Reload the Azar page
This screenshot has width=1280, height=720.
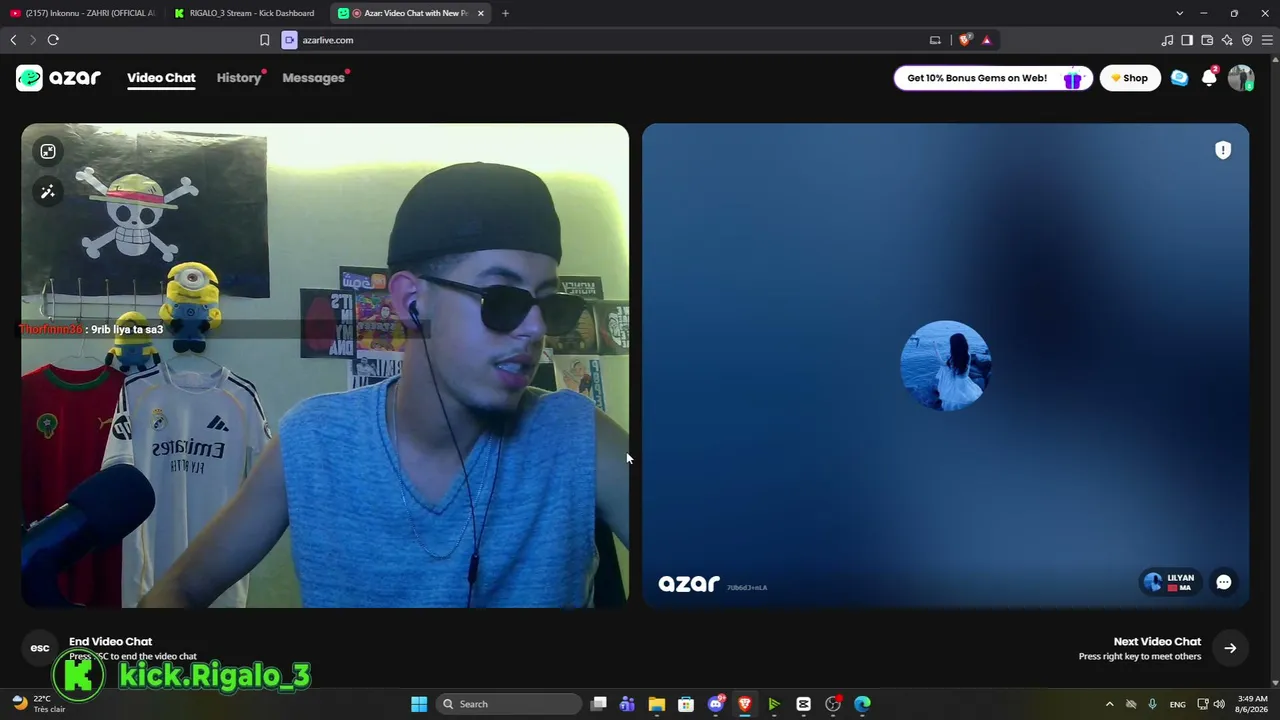click(53, 40)
